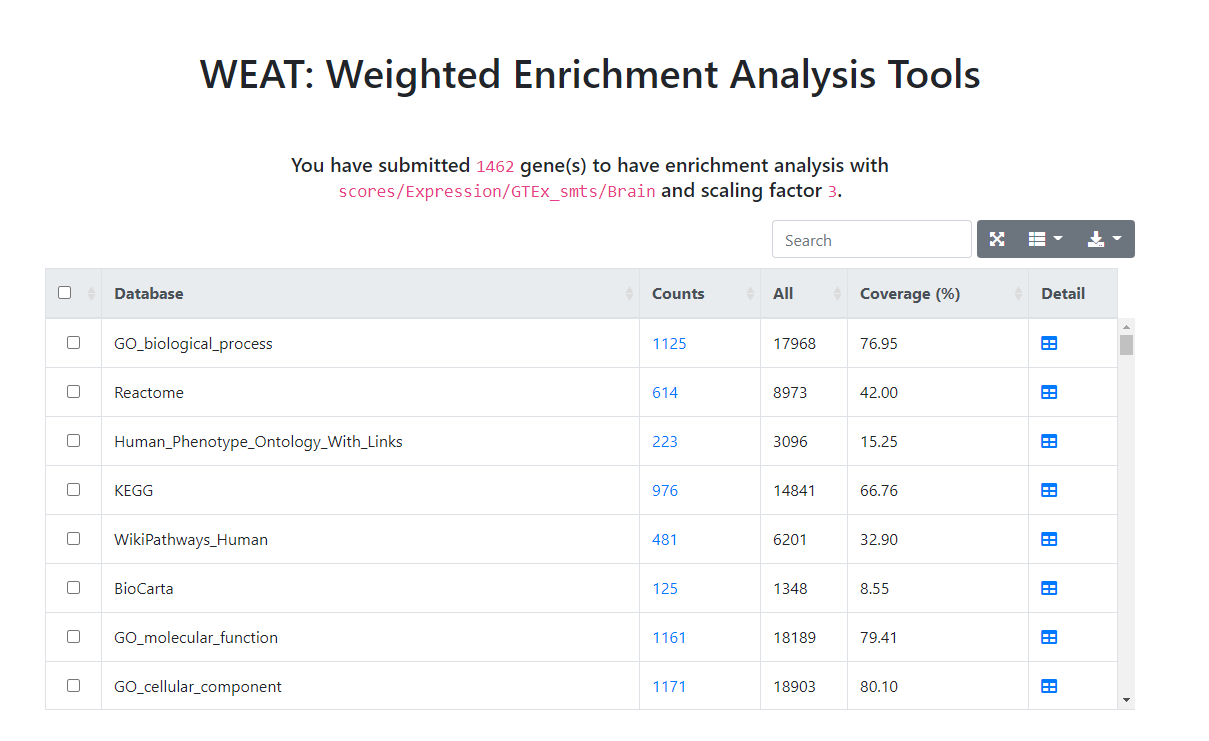Image resolution: width=1209 pixels, height=741 pixels.
Task: Open detail icon for Human_Phenotype_Ontology_With_Links
Action: pyautogui.click(x=1049, y=441)
